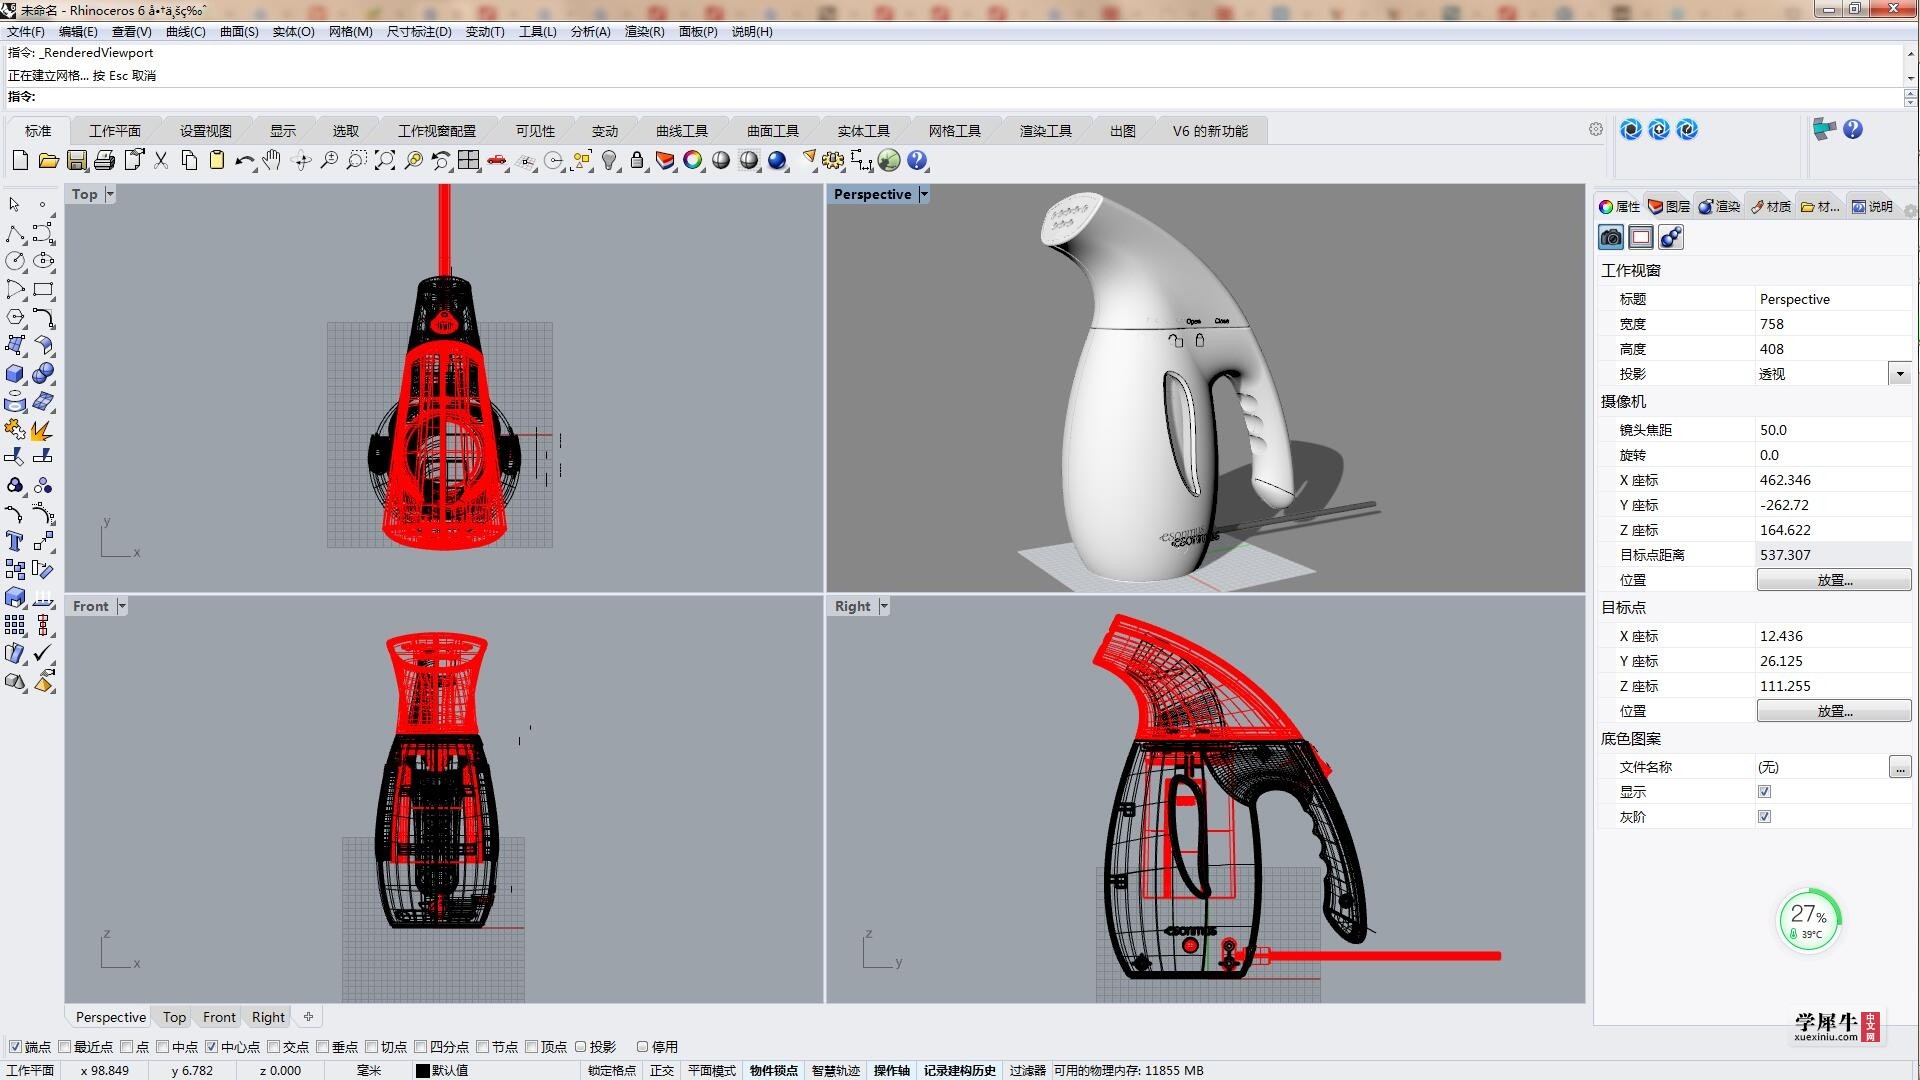Viewport: 1920px width, 1080px height.
Task: Select the Polyline tool in the left toolbar
Action: coord(15,234)
